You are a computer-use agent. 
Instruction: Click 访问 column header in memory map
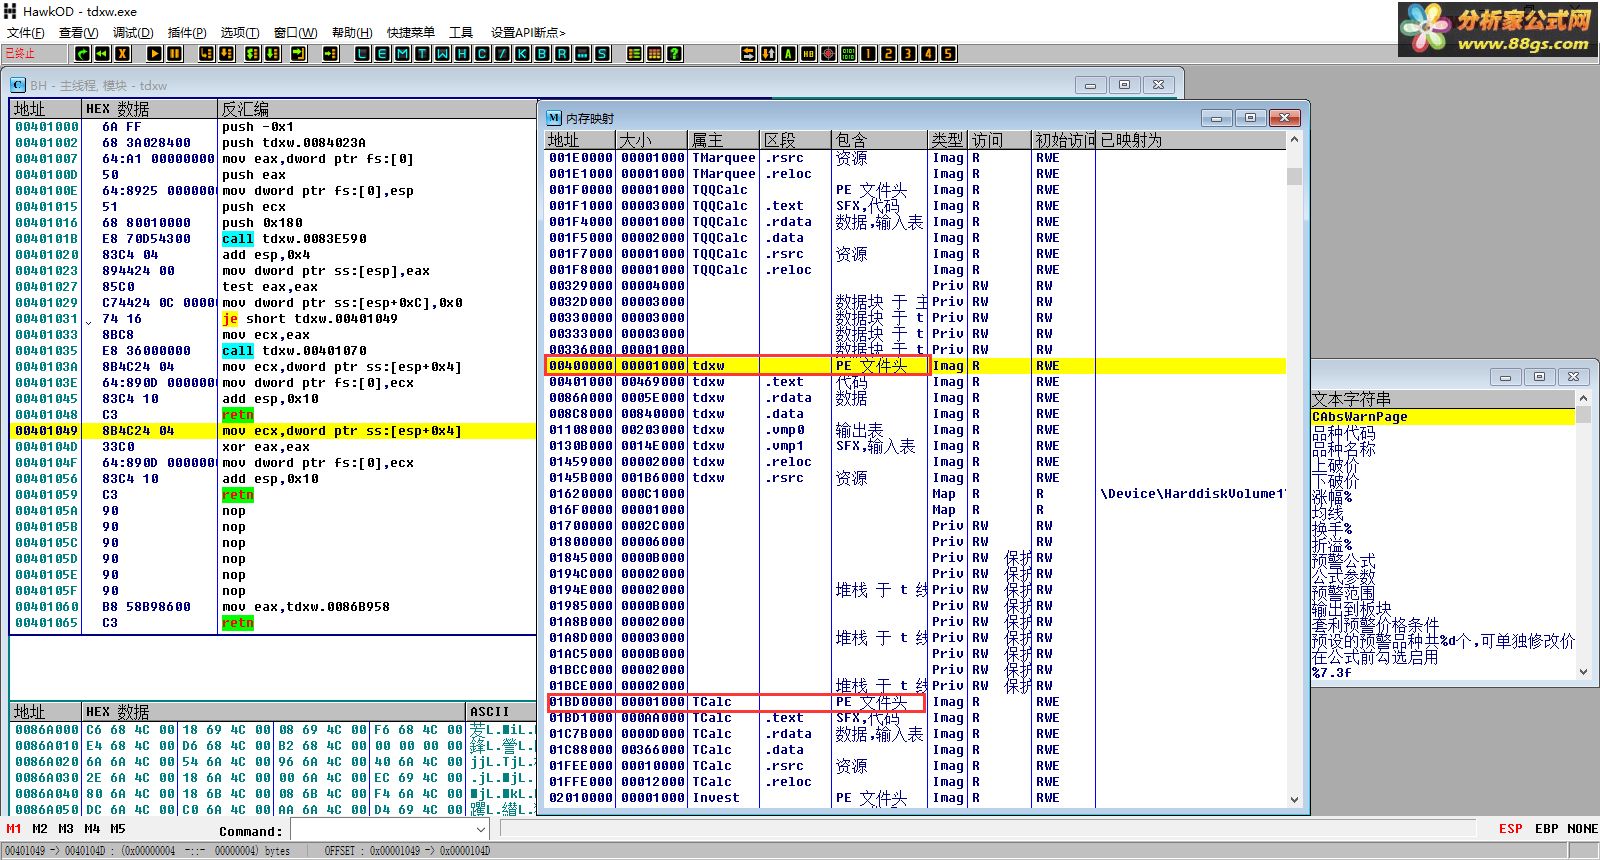click(x=999, y=140)
